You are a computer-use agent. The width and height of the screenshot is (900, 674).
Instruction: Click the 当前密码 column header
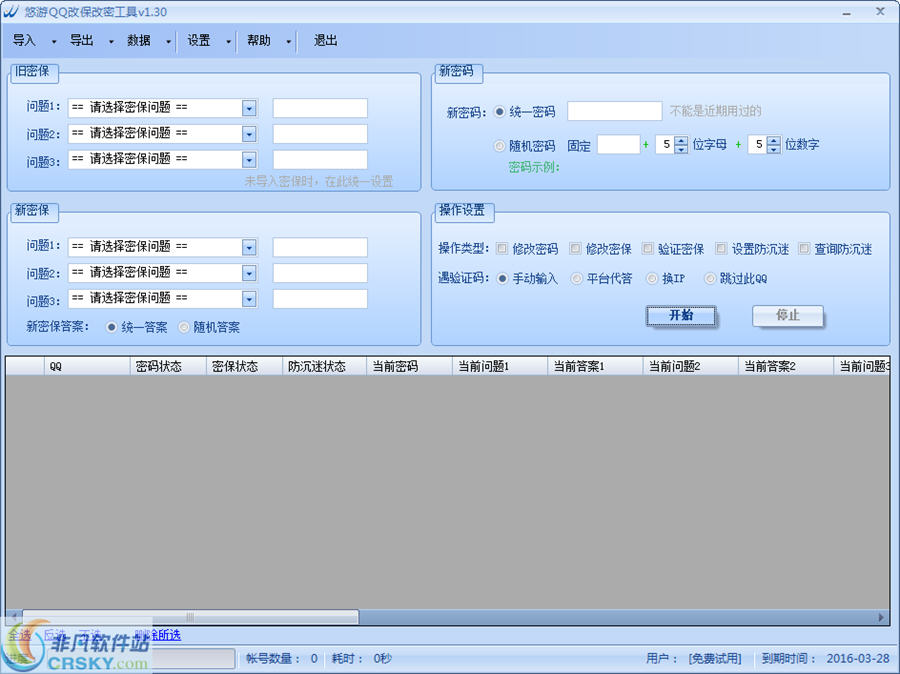pyautogui.click(x=409, y=366)
